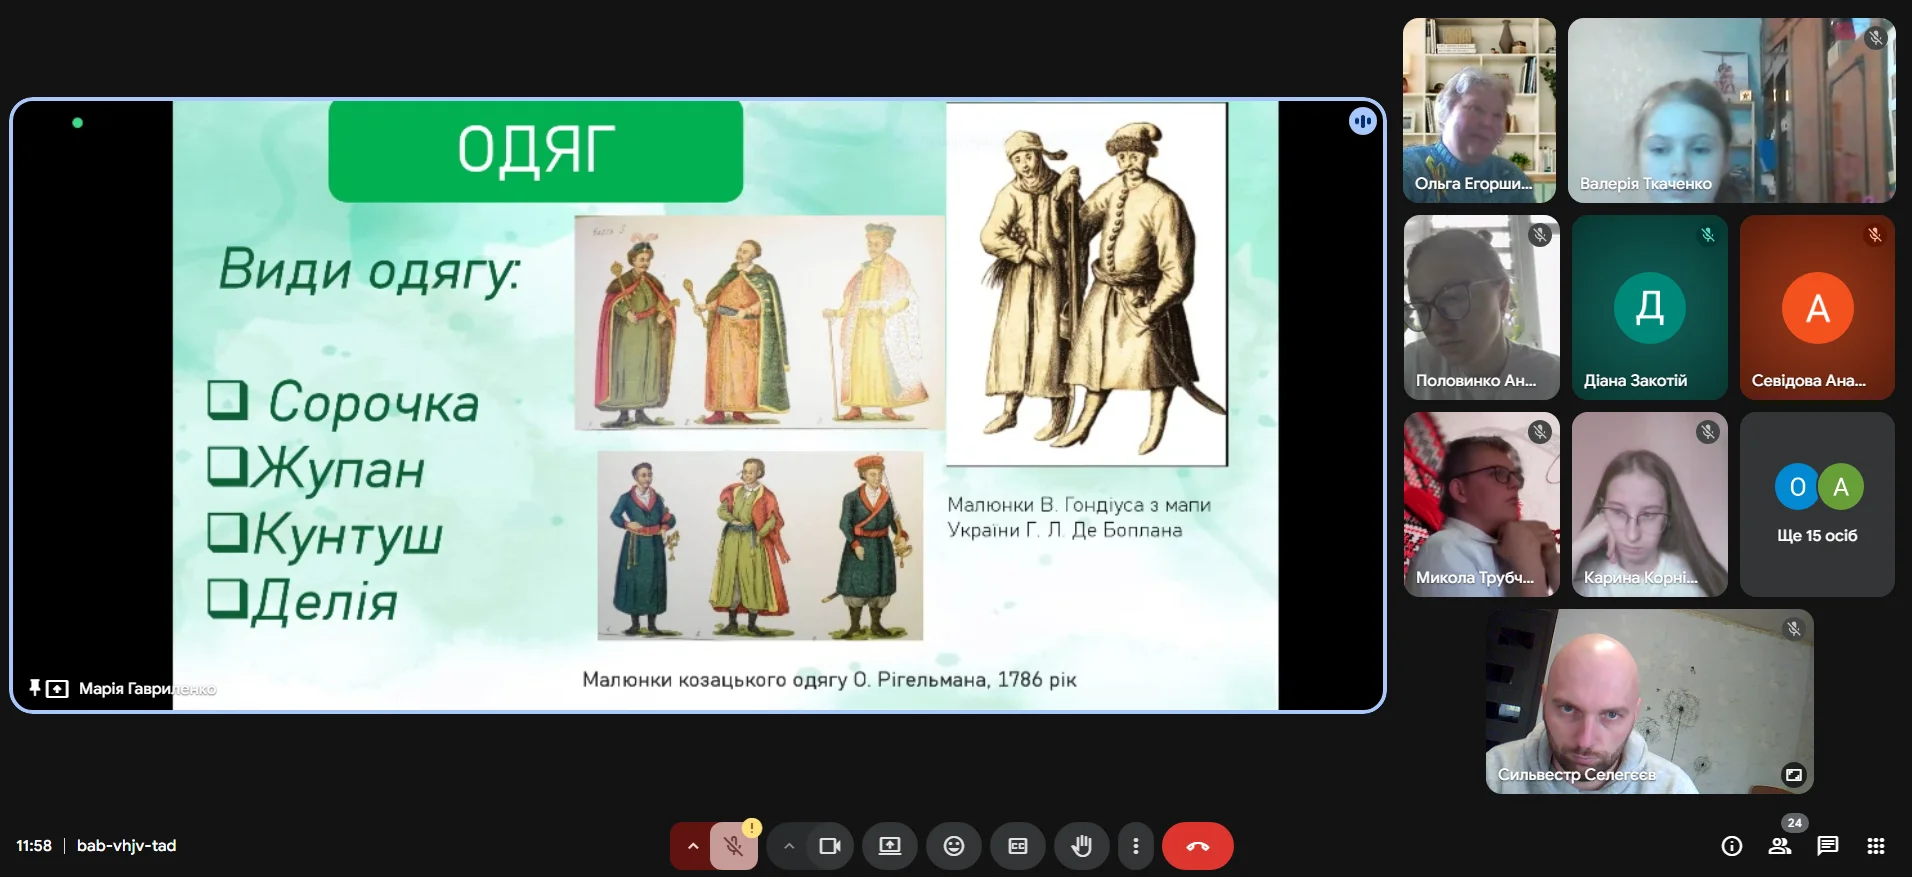Select Діана Закотій participant tile

coord(1649,308)
